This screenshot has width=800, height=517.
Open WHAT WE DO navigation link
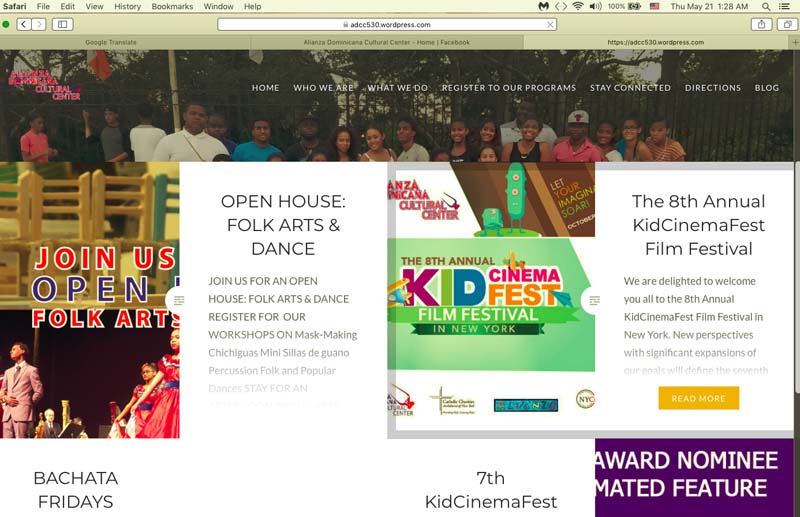pos(398,88)
